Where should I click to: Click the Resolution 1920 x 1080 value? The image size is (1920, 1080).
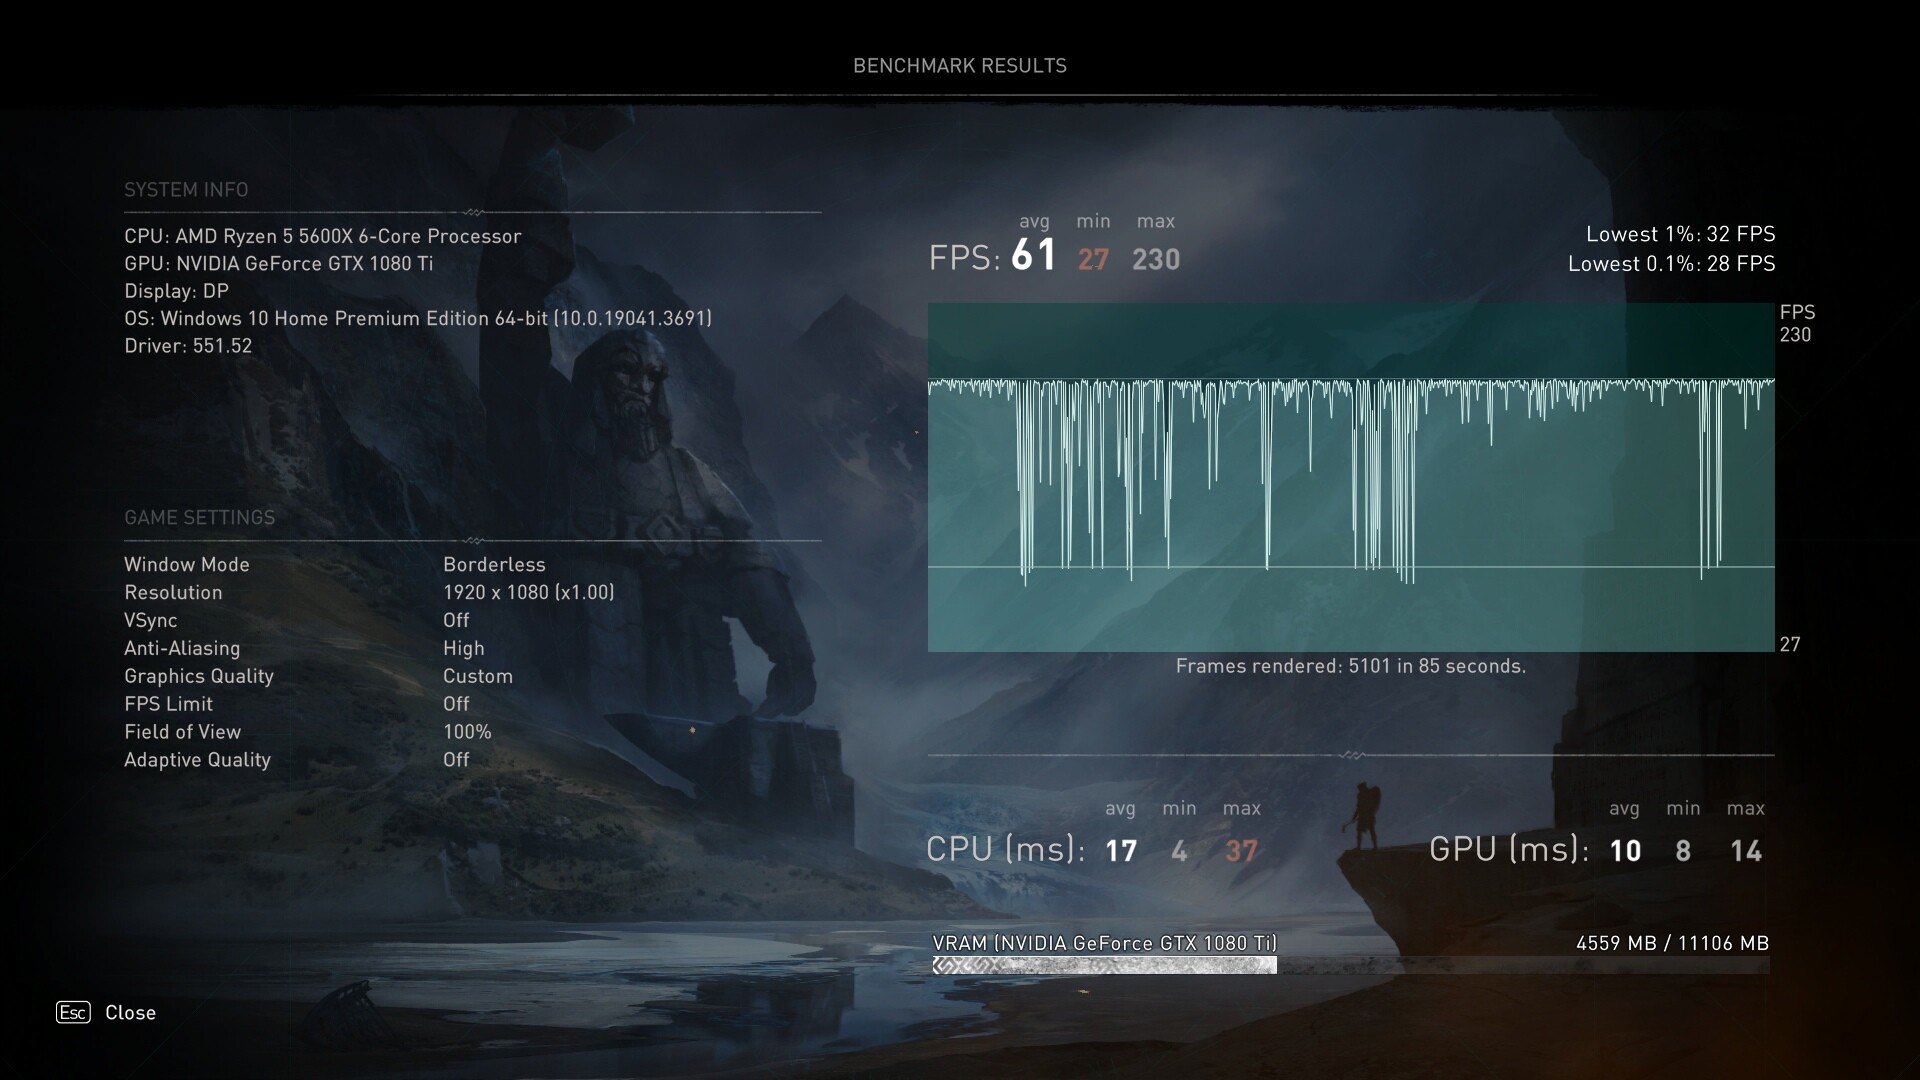528,593
